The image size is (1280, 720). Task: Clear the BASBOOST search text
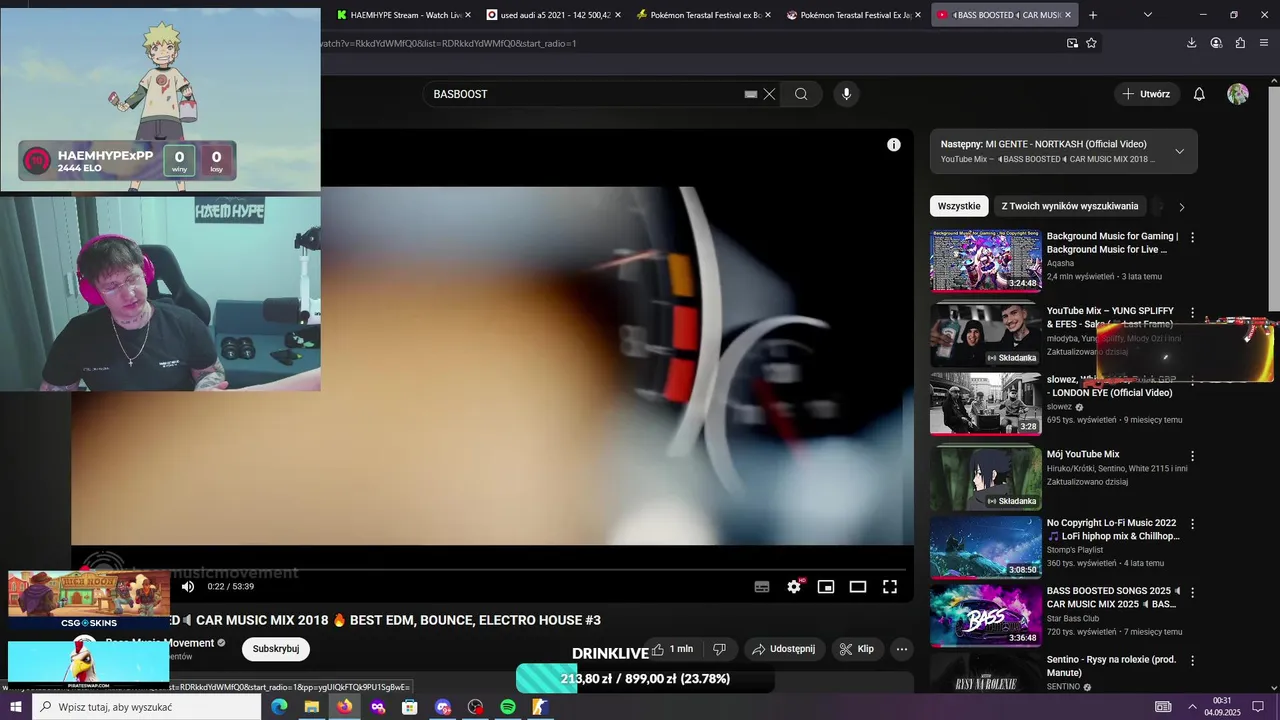click(x=769, y=94)
